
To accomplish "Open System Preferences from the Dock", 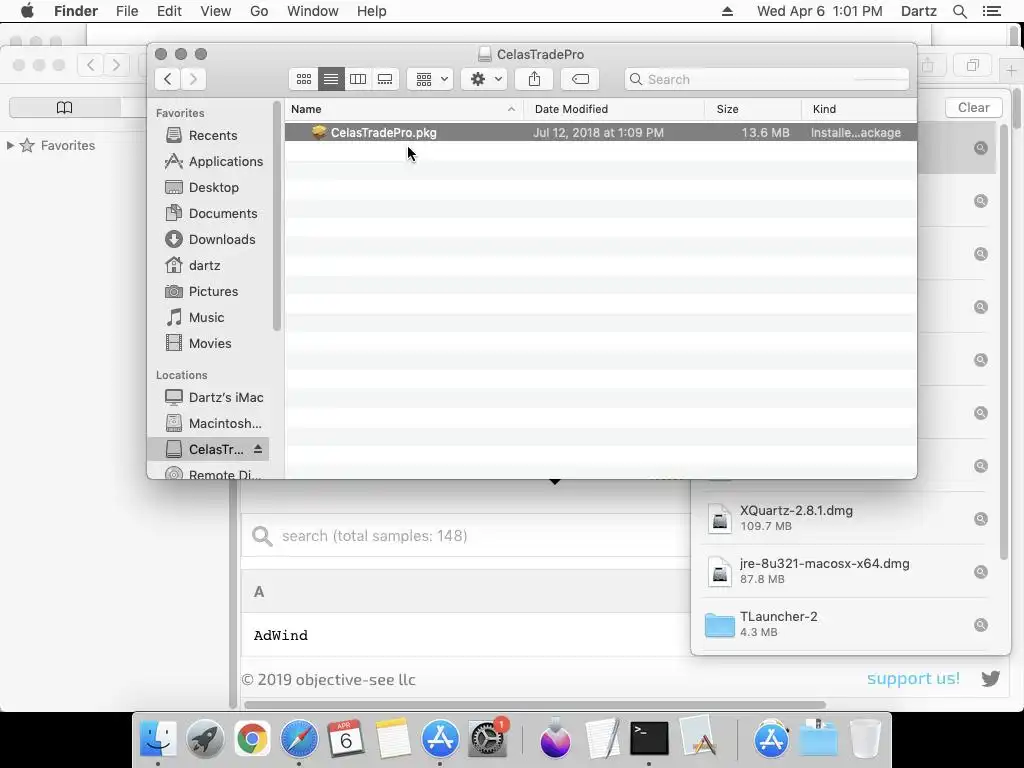I will [x=487, y=739].
